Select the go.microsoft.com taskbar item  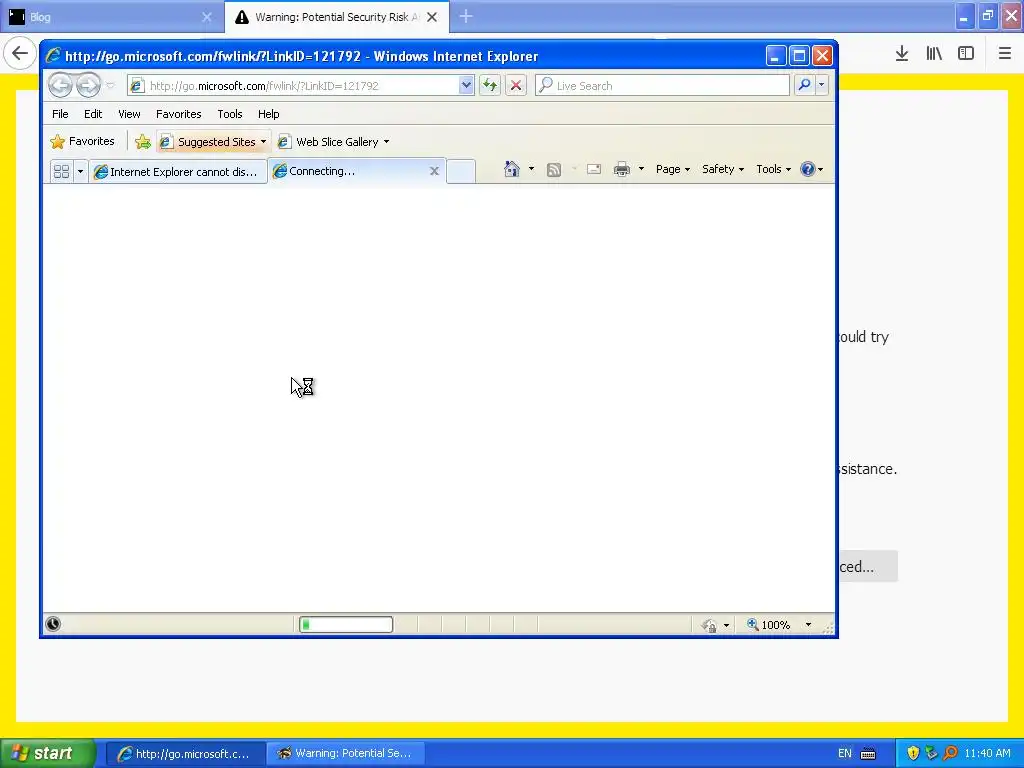pyautogui.click(x=185, y=754)
